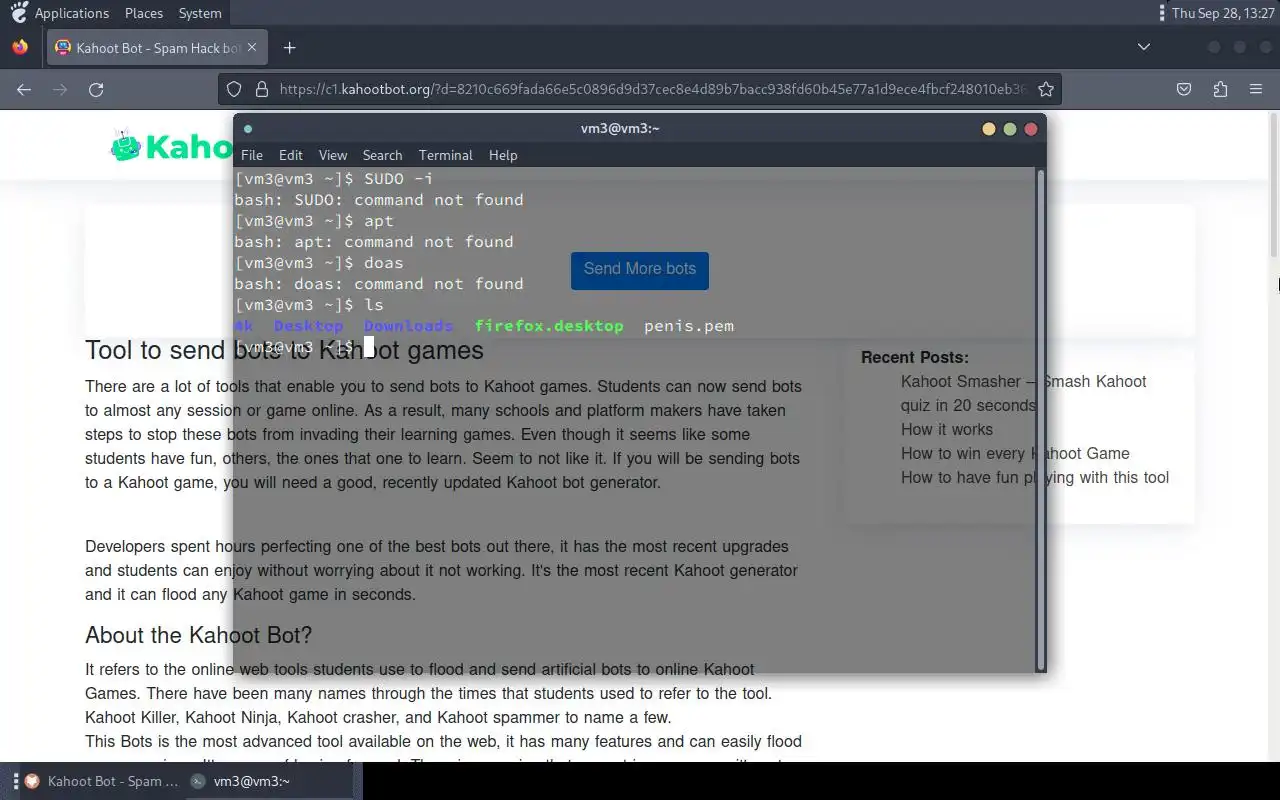The image size is (1280, 800).
Task: Click the browser forward arrow
Action: [60, 89]
